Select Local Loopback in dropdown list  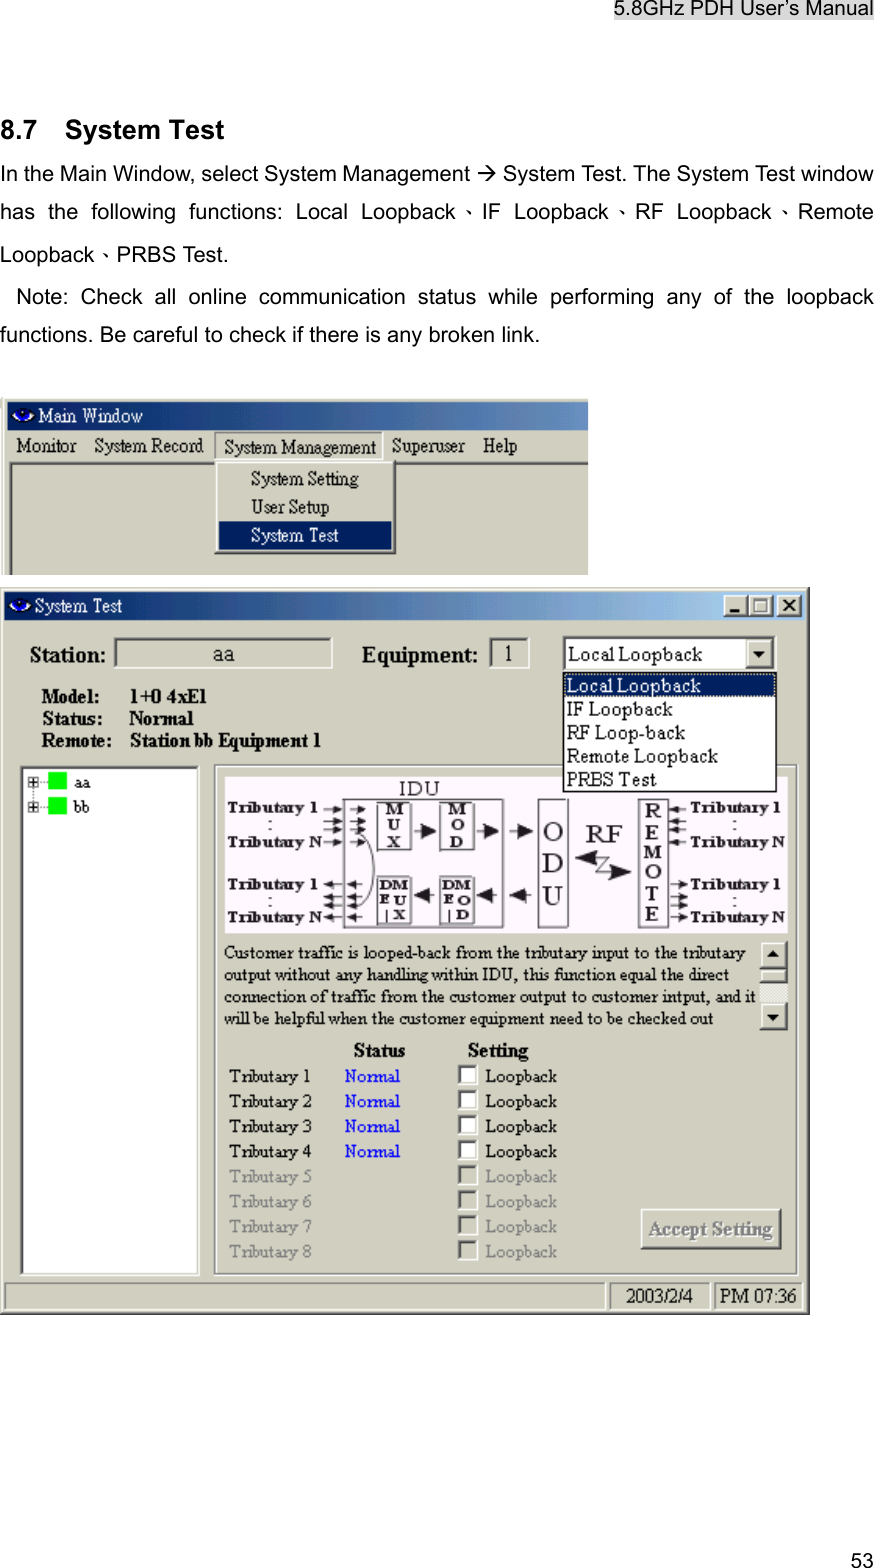click(670, 686)
